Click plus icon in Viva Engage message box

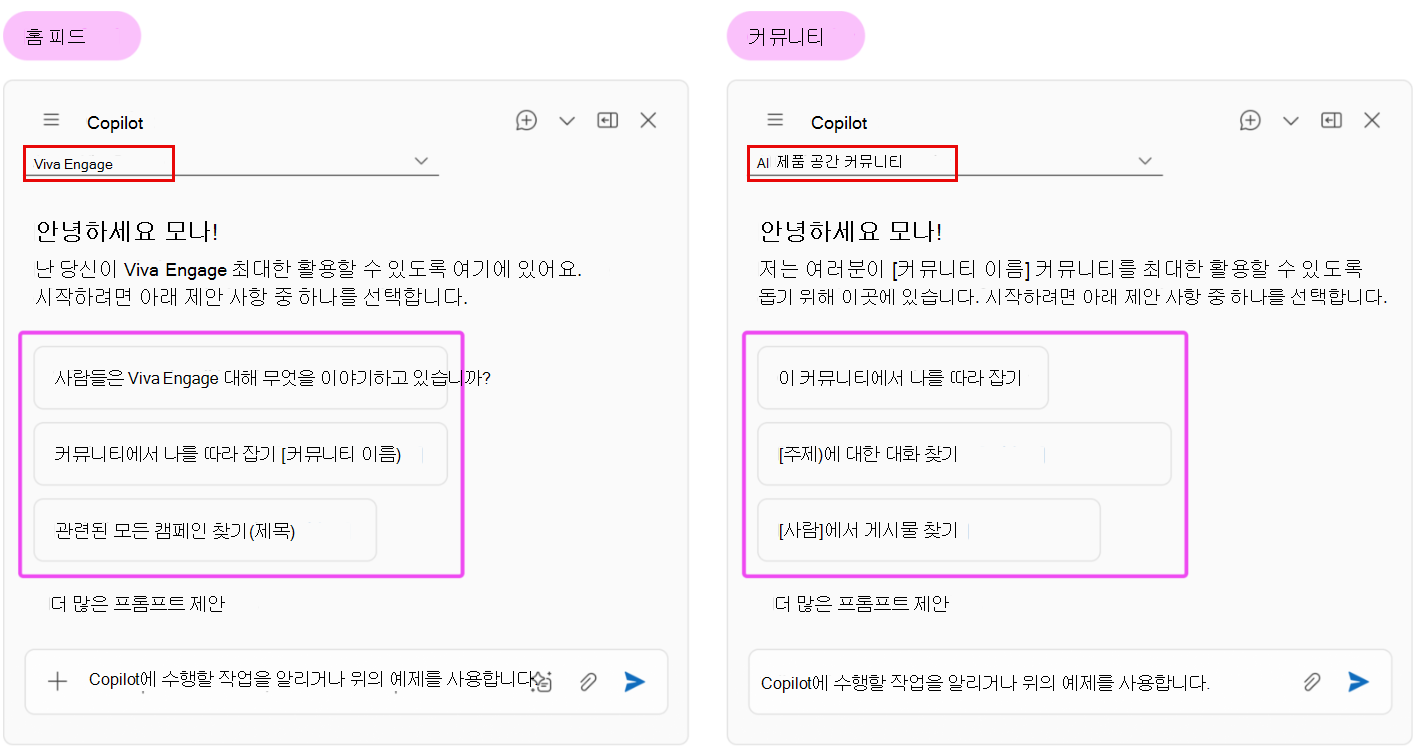tap(58, 681)
